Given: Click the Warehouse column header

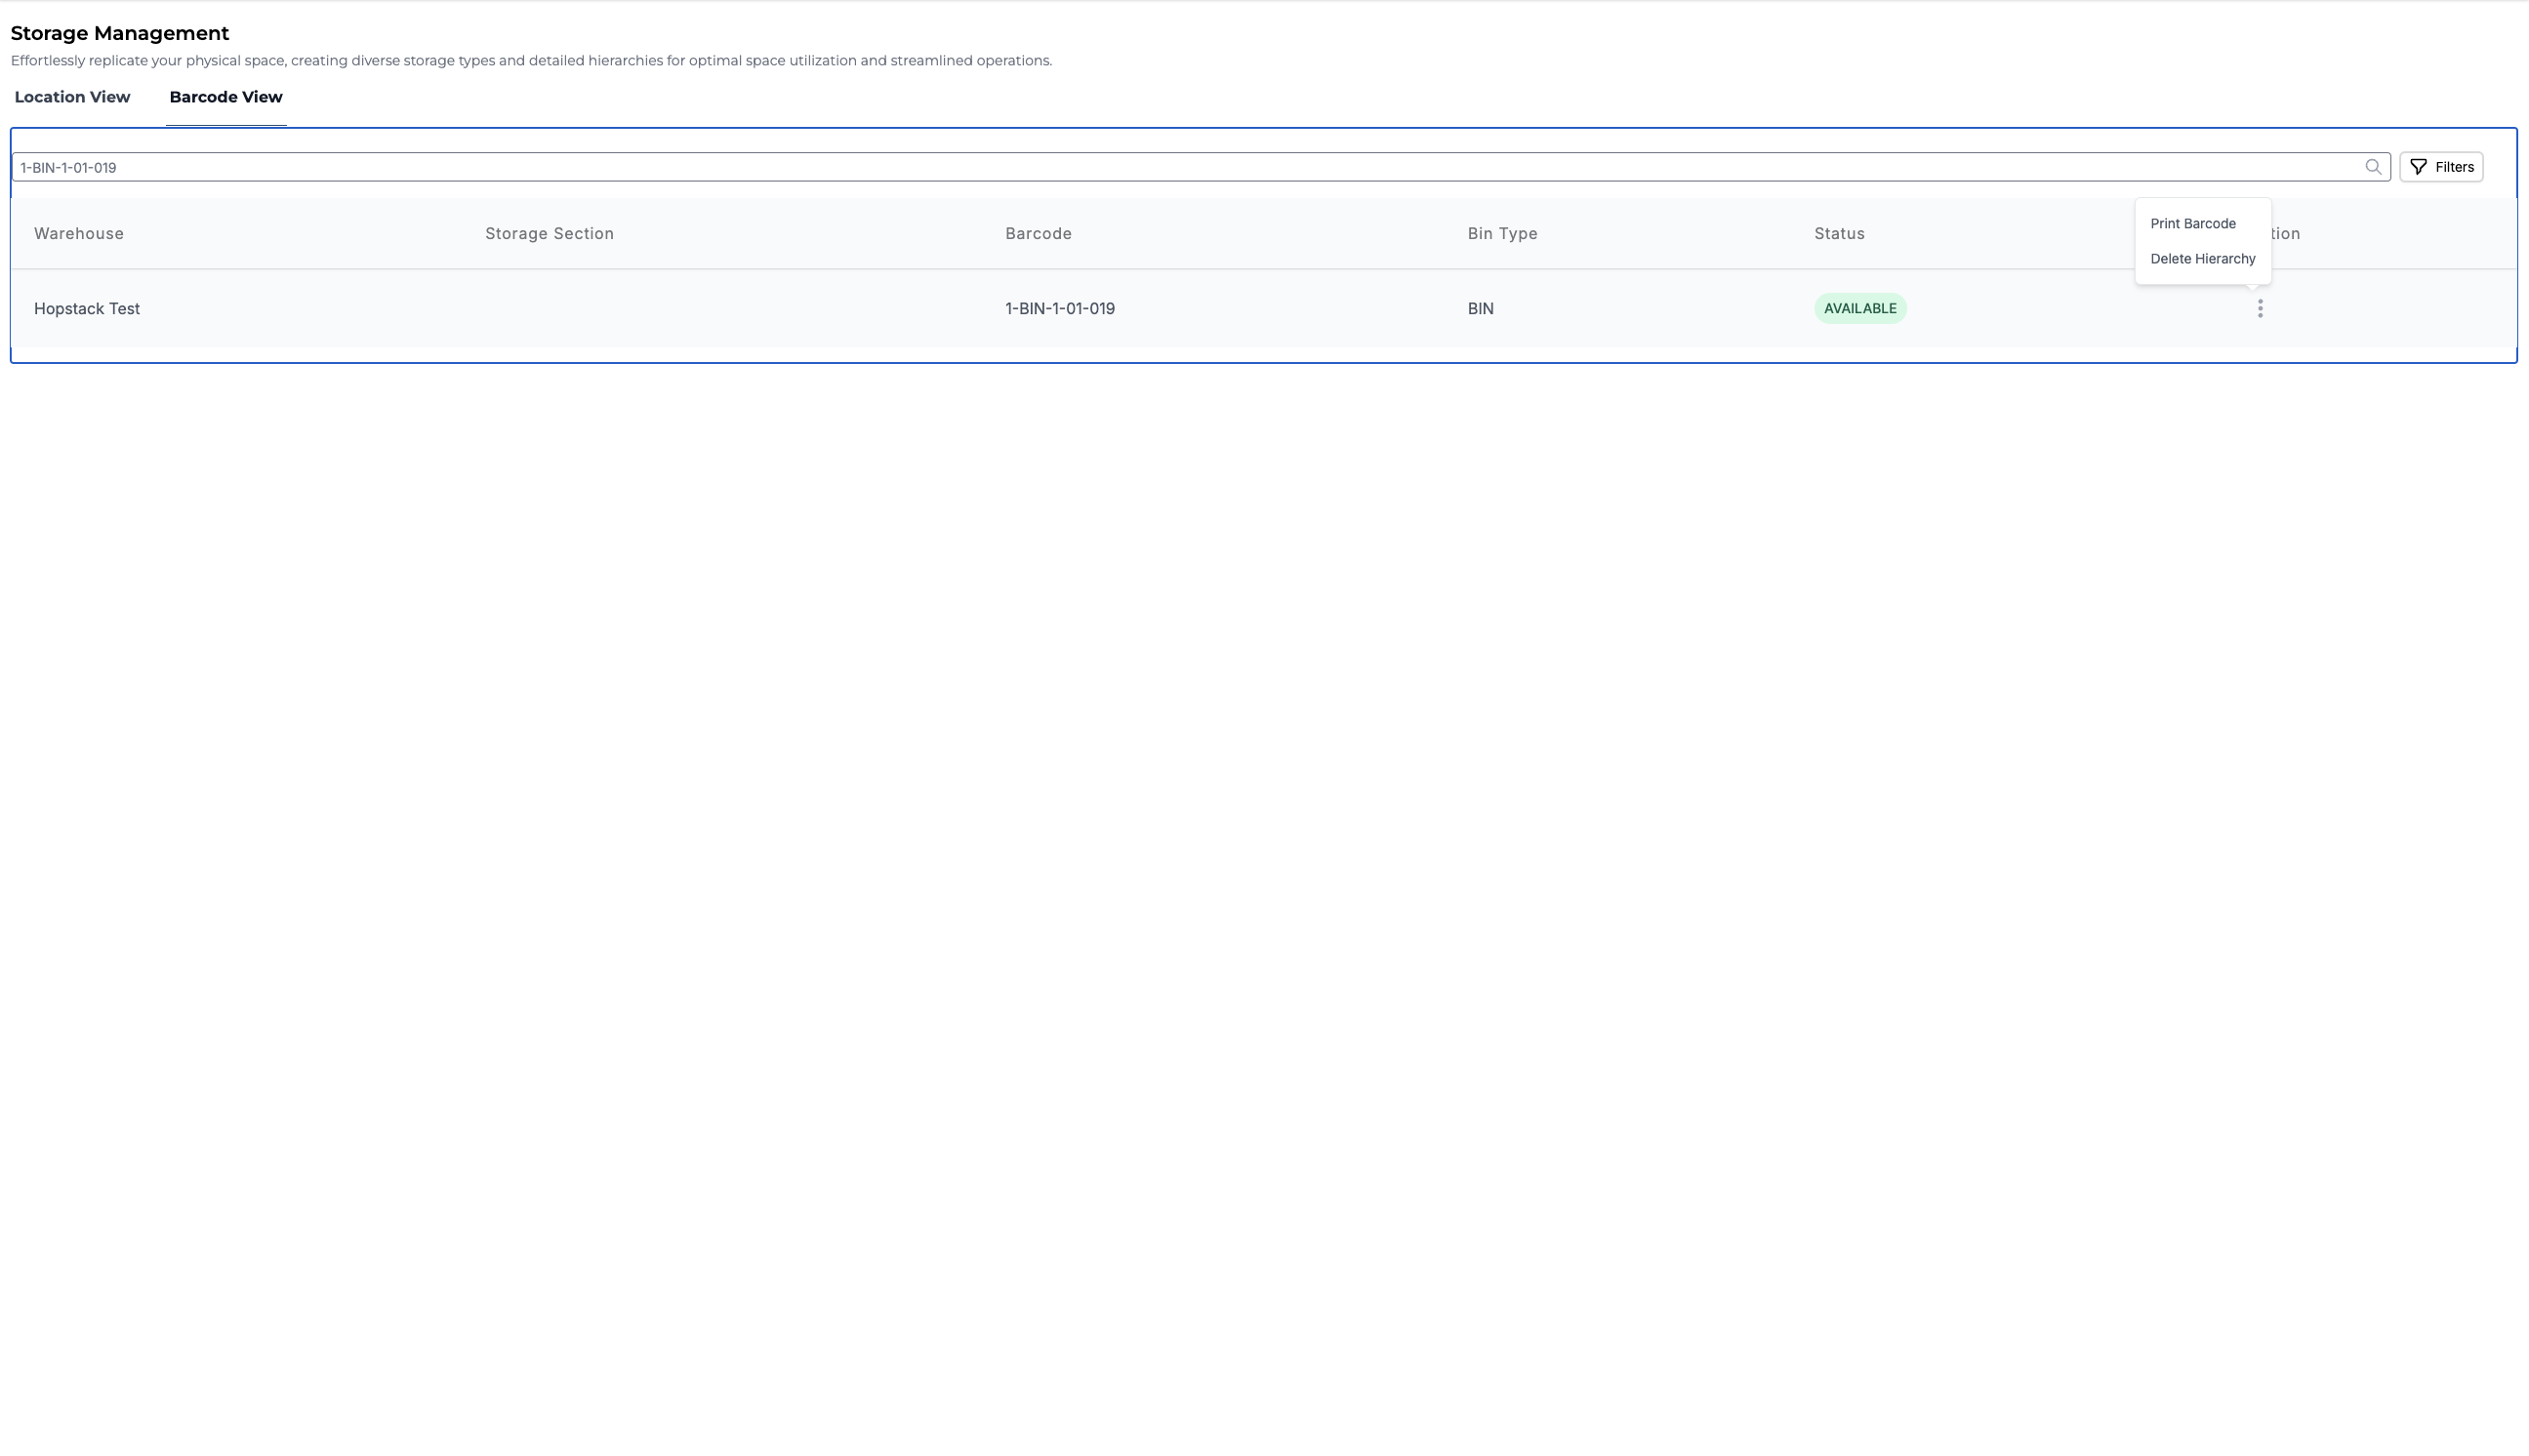Looking at the screenshot, I should point(79,234).
